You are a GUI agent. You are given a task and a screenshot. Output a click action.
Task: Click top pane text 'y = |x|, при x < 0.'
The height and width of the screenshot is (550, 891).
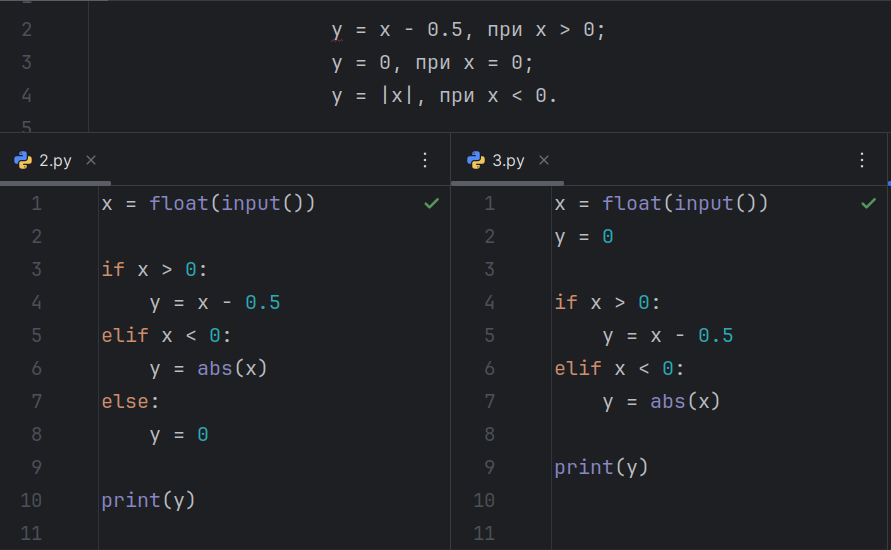pos(444,95)
